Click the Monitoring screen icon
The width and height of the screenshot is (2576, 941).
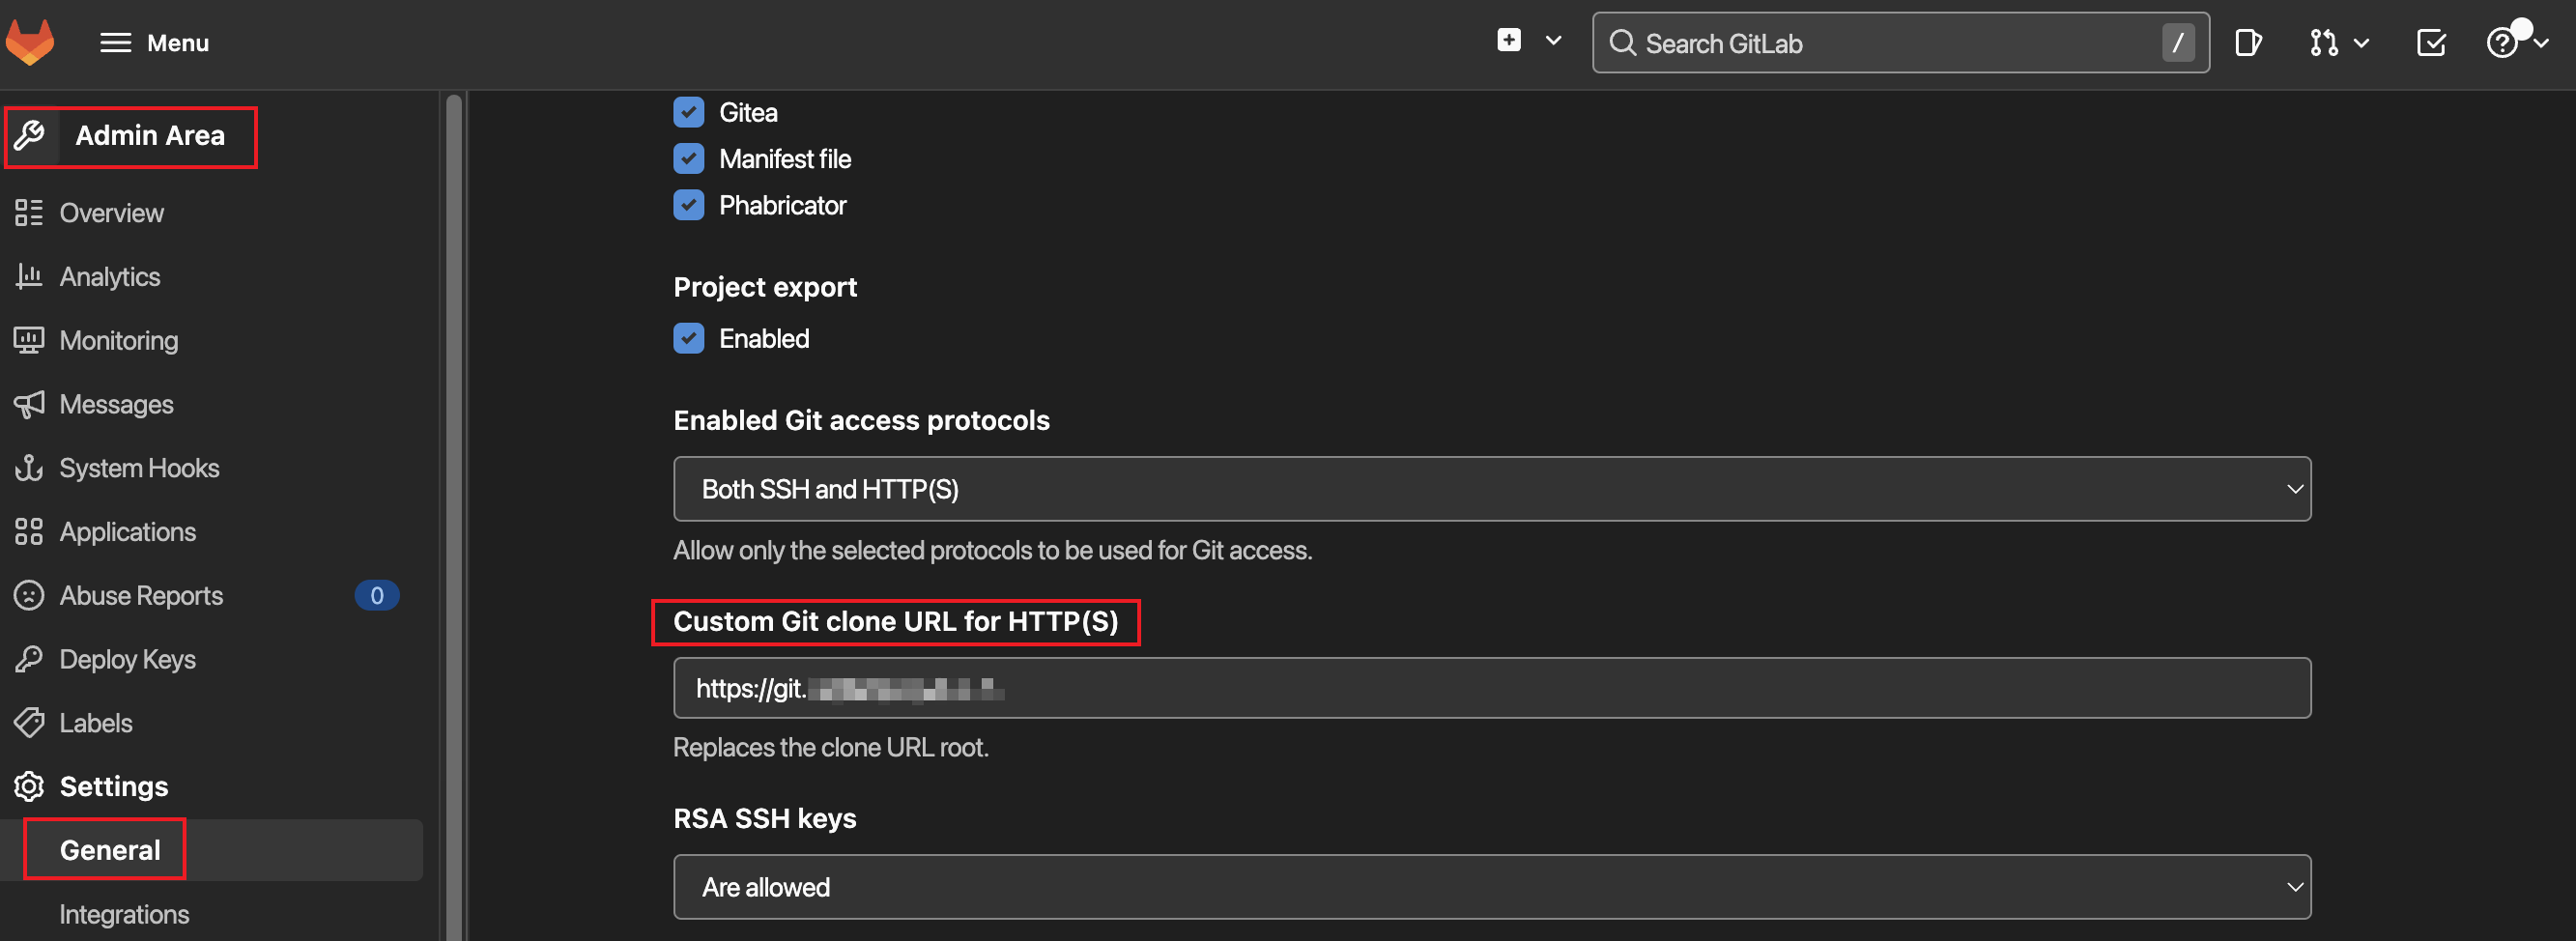click(29, 340)
